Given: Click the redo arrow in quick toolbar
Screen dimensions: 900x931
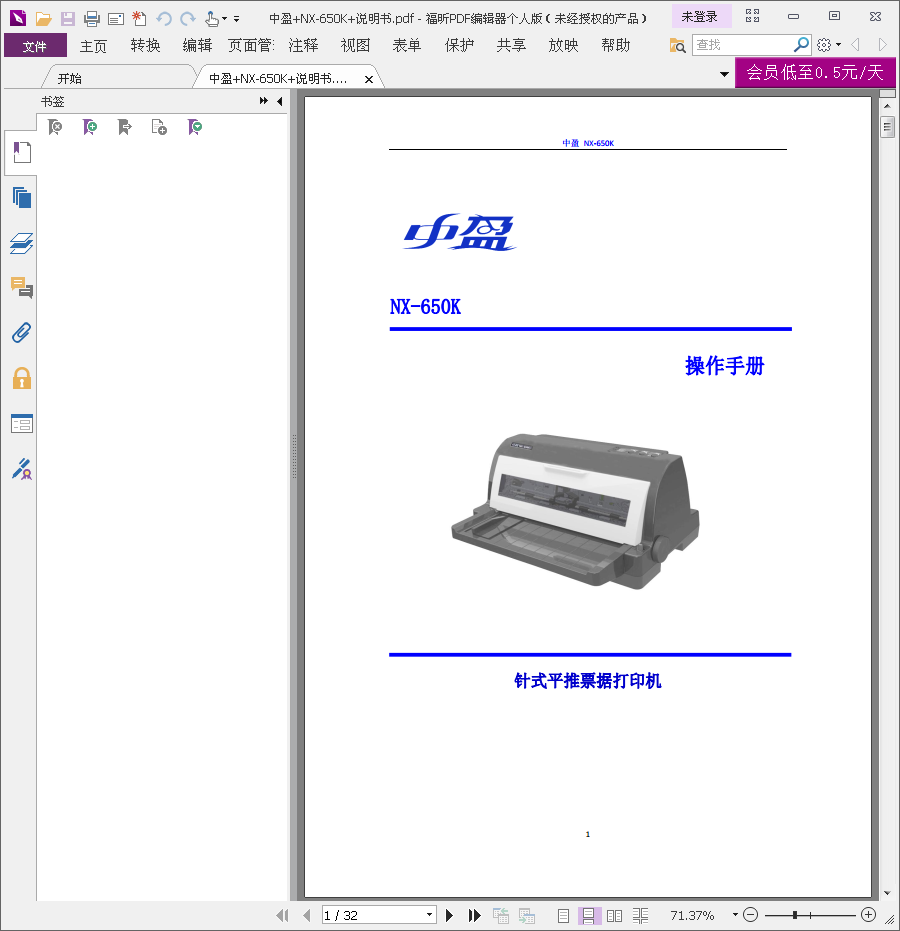Looking at the screenshot, I should pyautogui.click(x=188, y=18).
